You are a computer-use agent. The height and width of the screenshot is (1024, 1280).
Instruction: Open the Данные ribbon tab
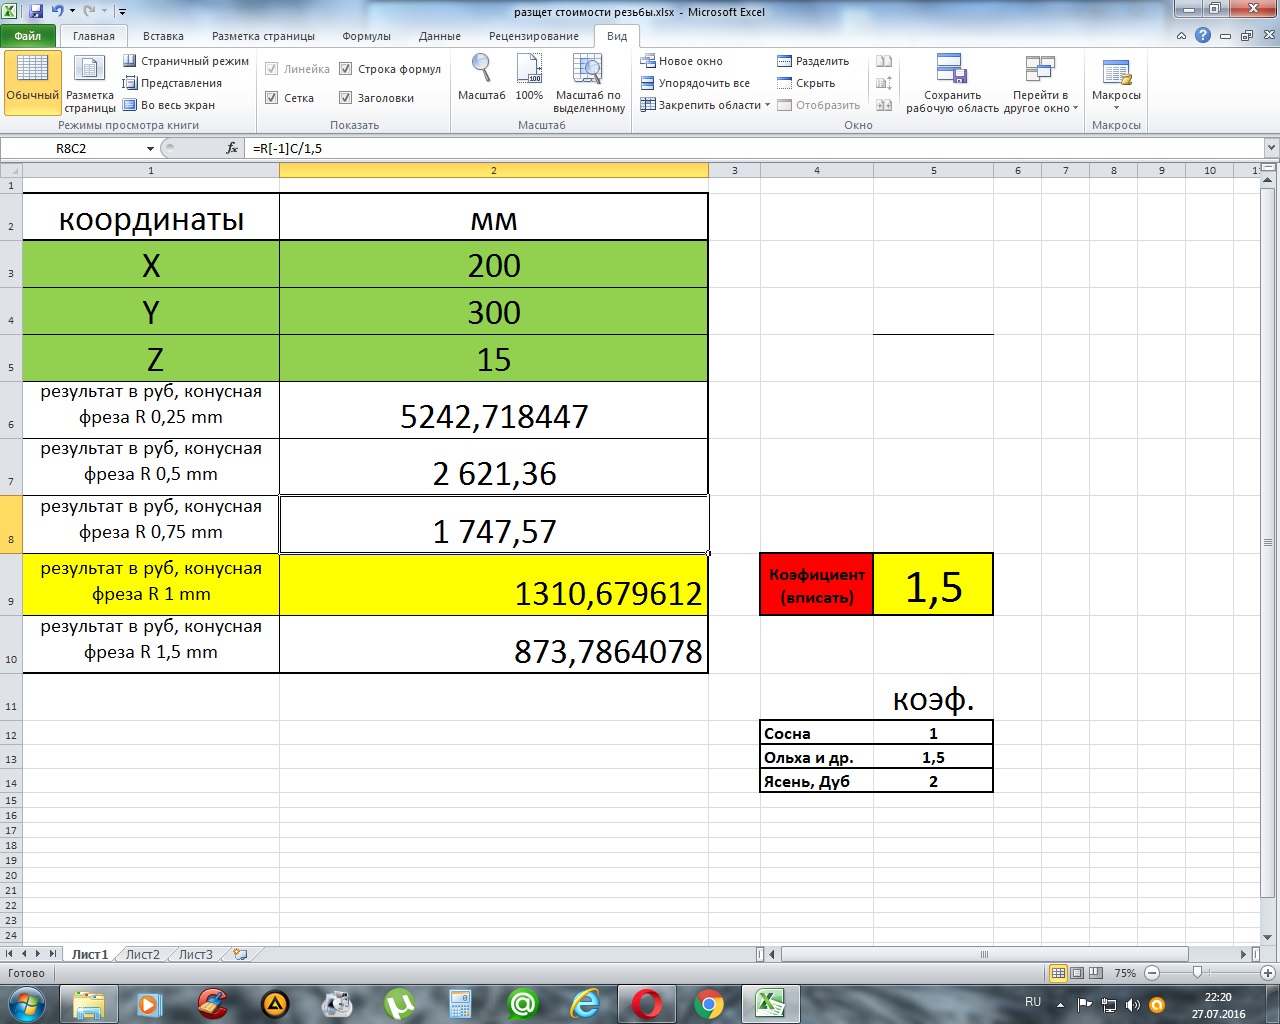click(440, 36)
